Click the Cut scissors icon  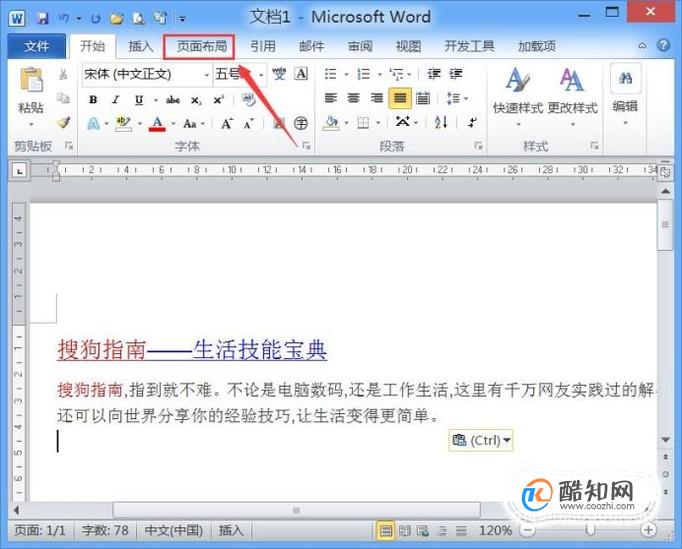[x=63, y=74]
